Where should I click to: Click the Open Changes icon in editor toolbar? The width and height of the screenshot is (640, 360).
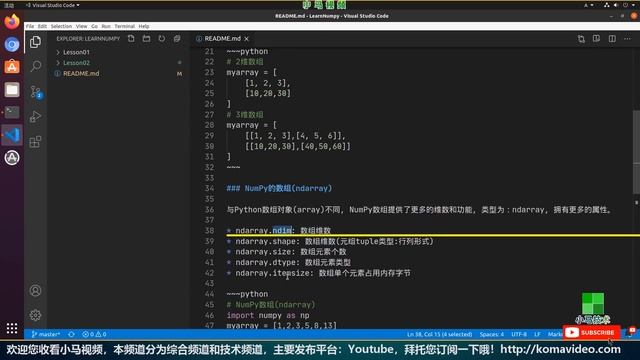(x=581, y=39)
